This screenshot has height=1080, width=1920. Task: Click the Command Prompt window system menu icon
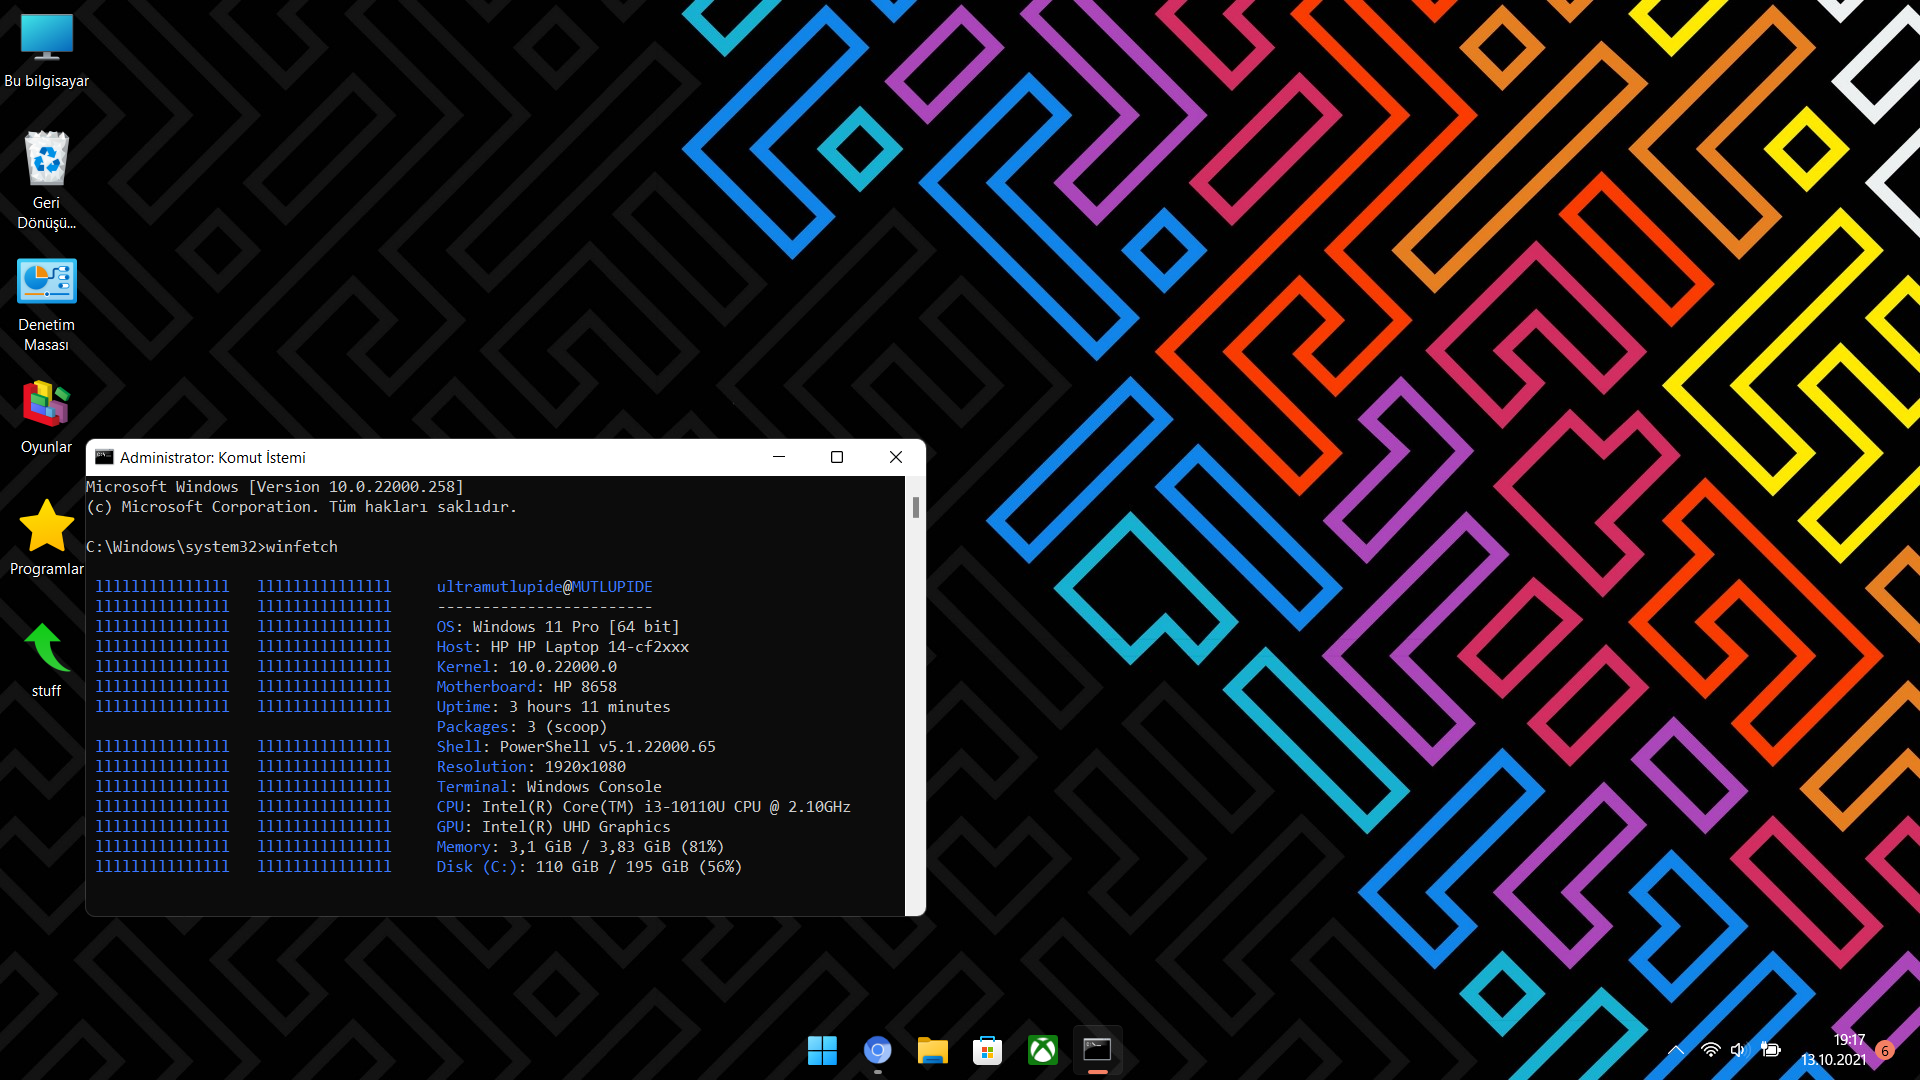tap(104, 457)
